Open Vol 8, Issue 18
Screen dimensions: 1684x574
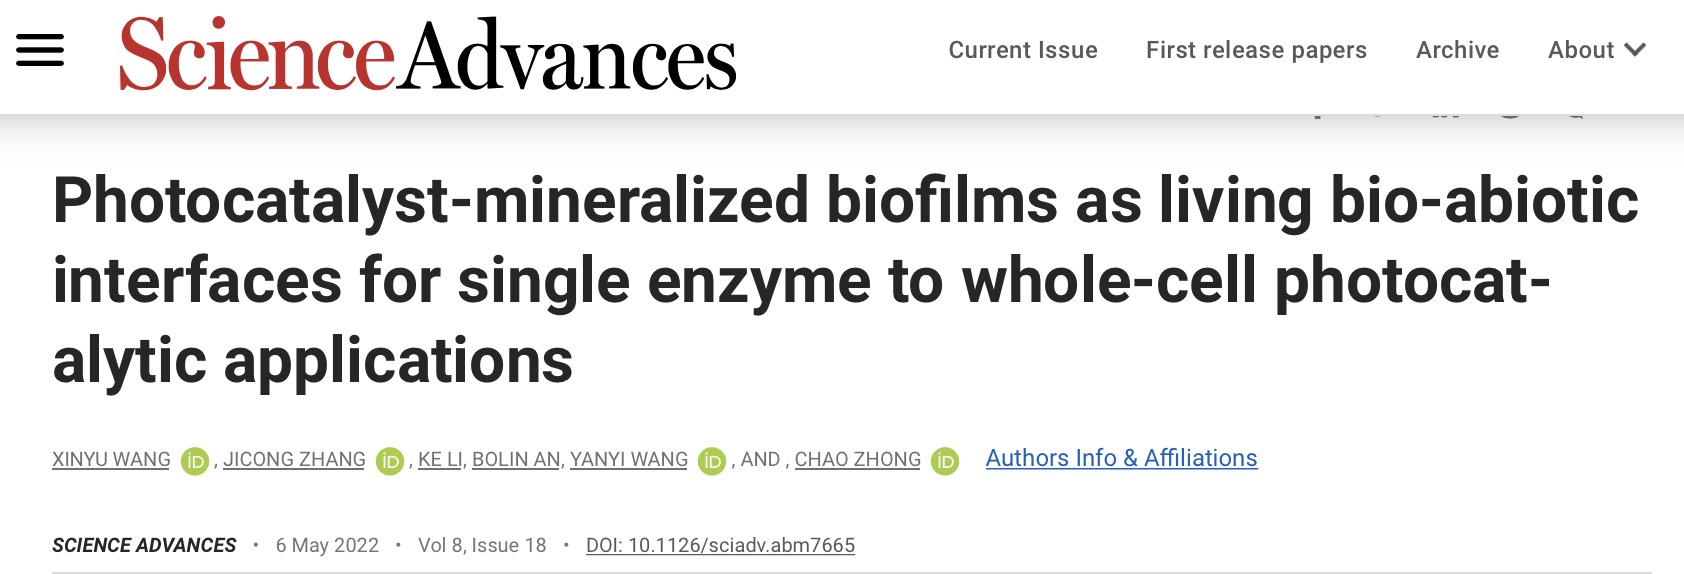tap(482, 545)
